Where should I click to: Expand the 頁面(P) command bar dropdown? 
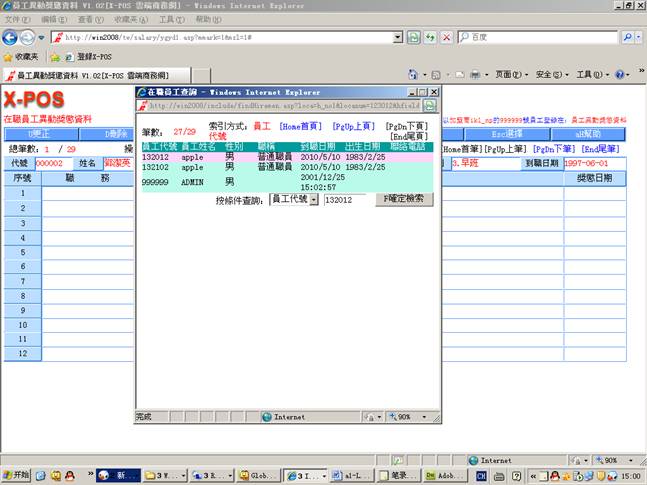pos(510,75)
